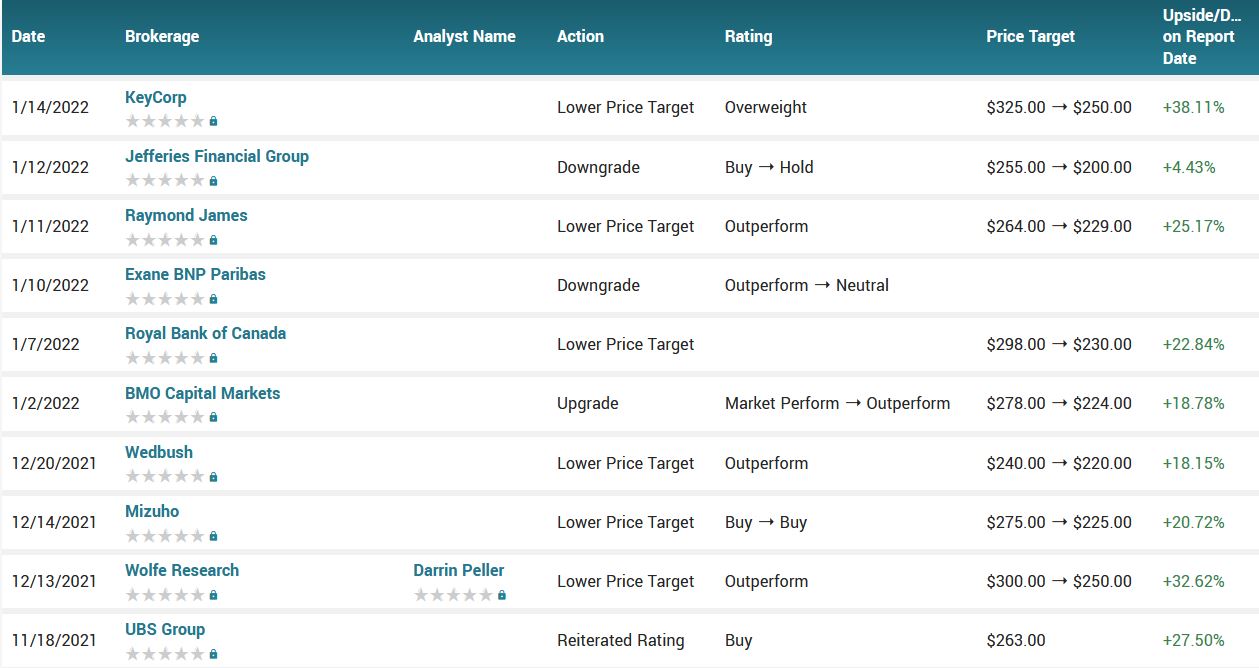Select the date 1/7/2022
The height and width of the screenshot is (668, 1259).
click(46, 344)
